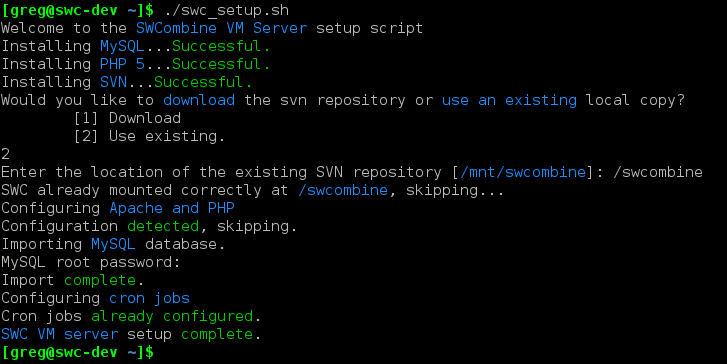Select the [2] Use existing option
Viewport: 727px width, 364px height.
tap(149, 136)
